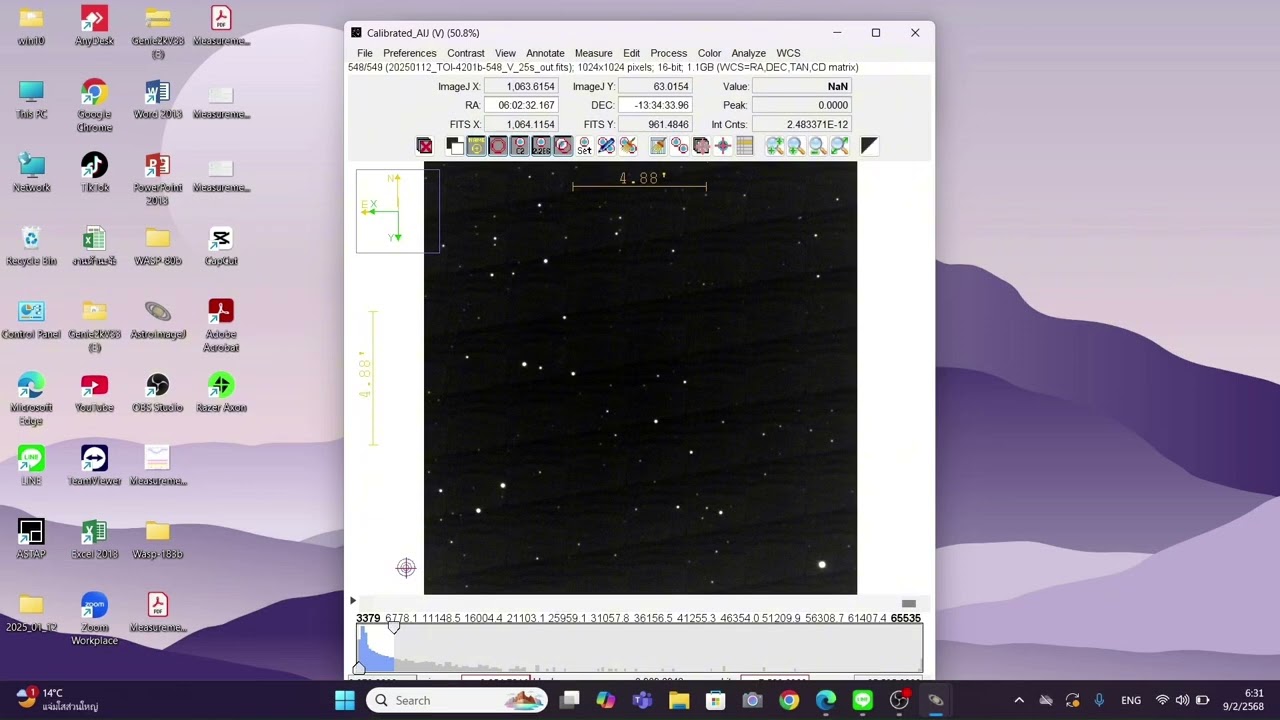Image resolution: width=1280 pixels, height=720 pixels.
Task: Toggle the 2.2E6 source counts display
Action: pyautogui.click(x=541, y=146)
